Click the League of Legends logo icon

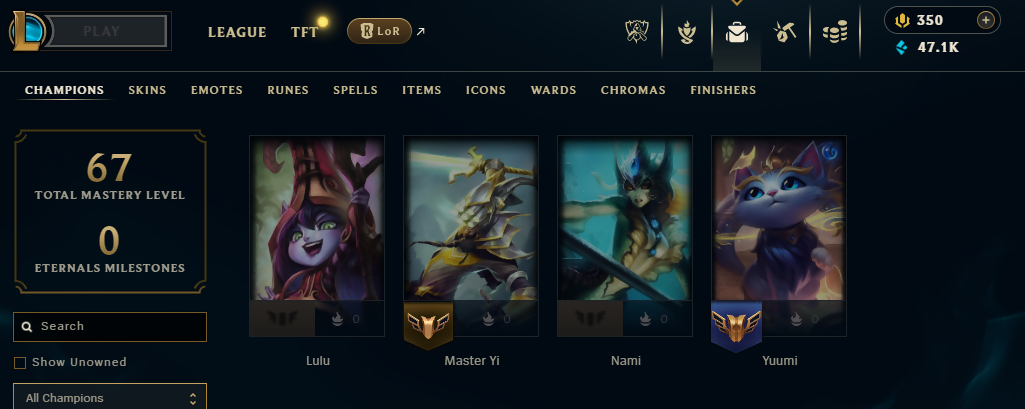point(27,31)
